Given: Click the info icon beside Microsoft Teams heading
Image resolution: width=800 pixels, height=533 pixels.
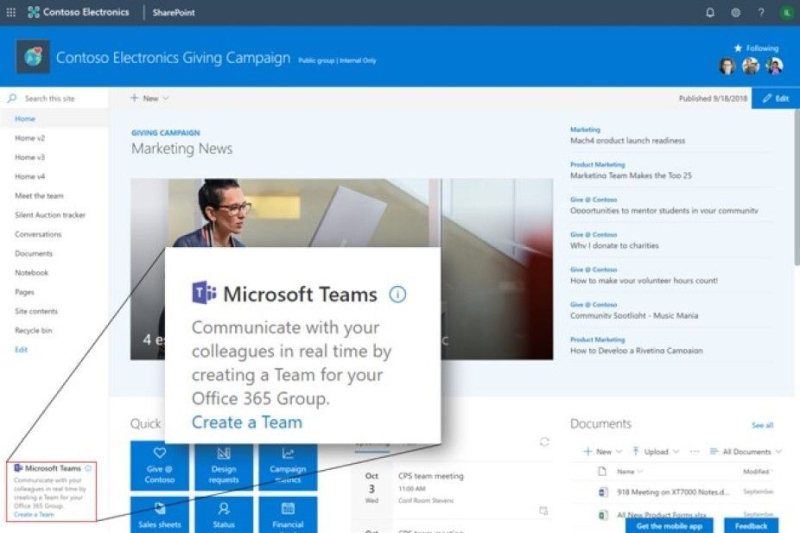Looking at the screenshot, I should coord(397,294).
